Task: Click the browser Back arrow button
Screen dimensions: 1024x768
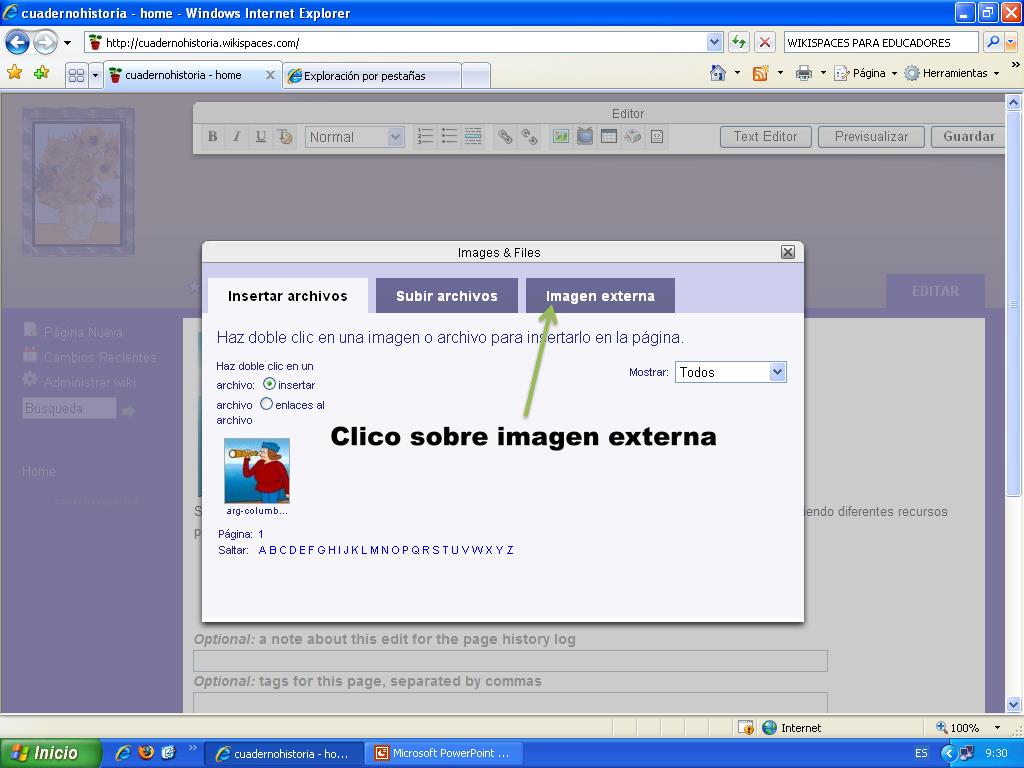Action: click(17, 43)
